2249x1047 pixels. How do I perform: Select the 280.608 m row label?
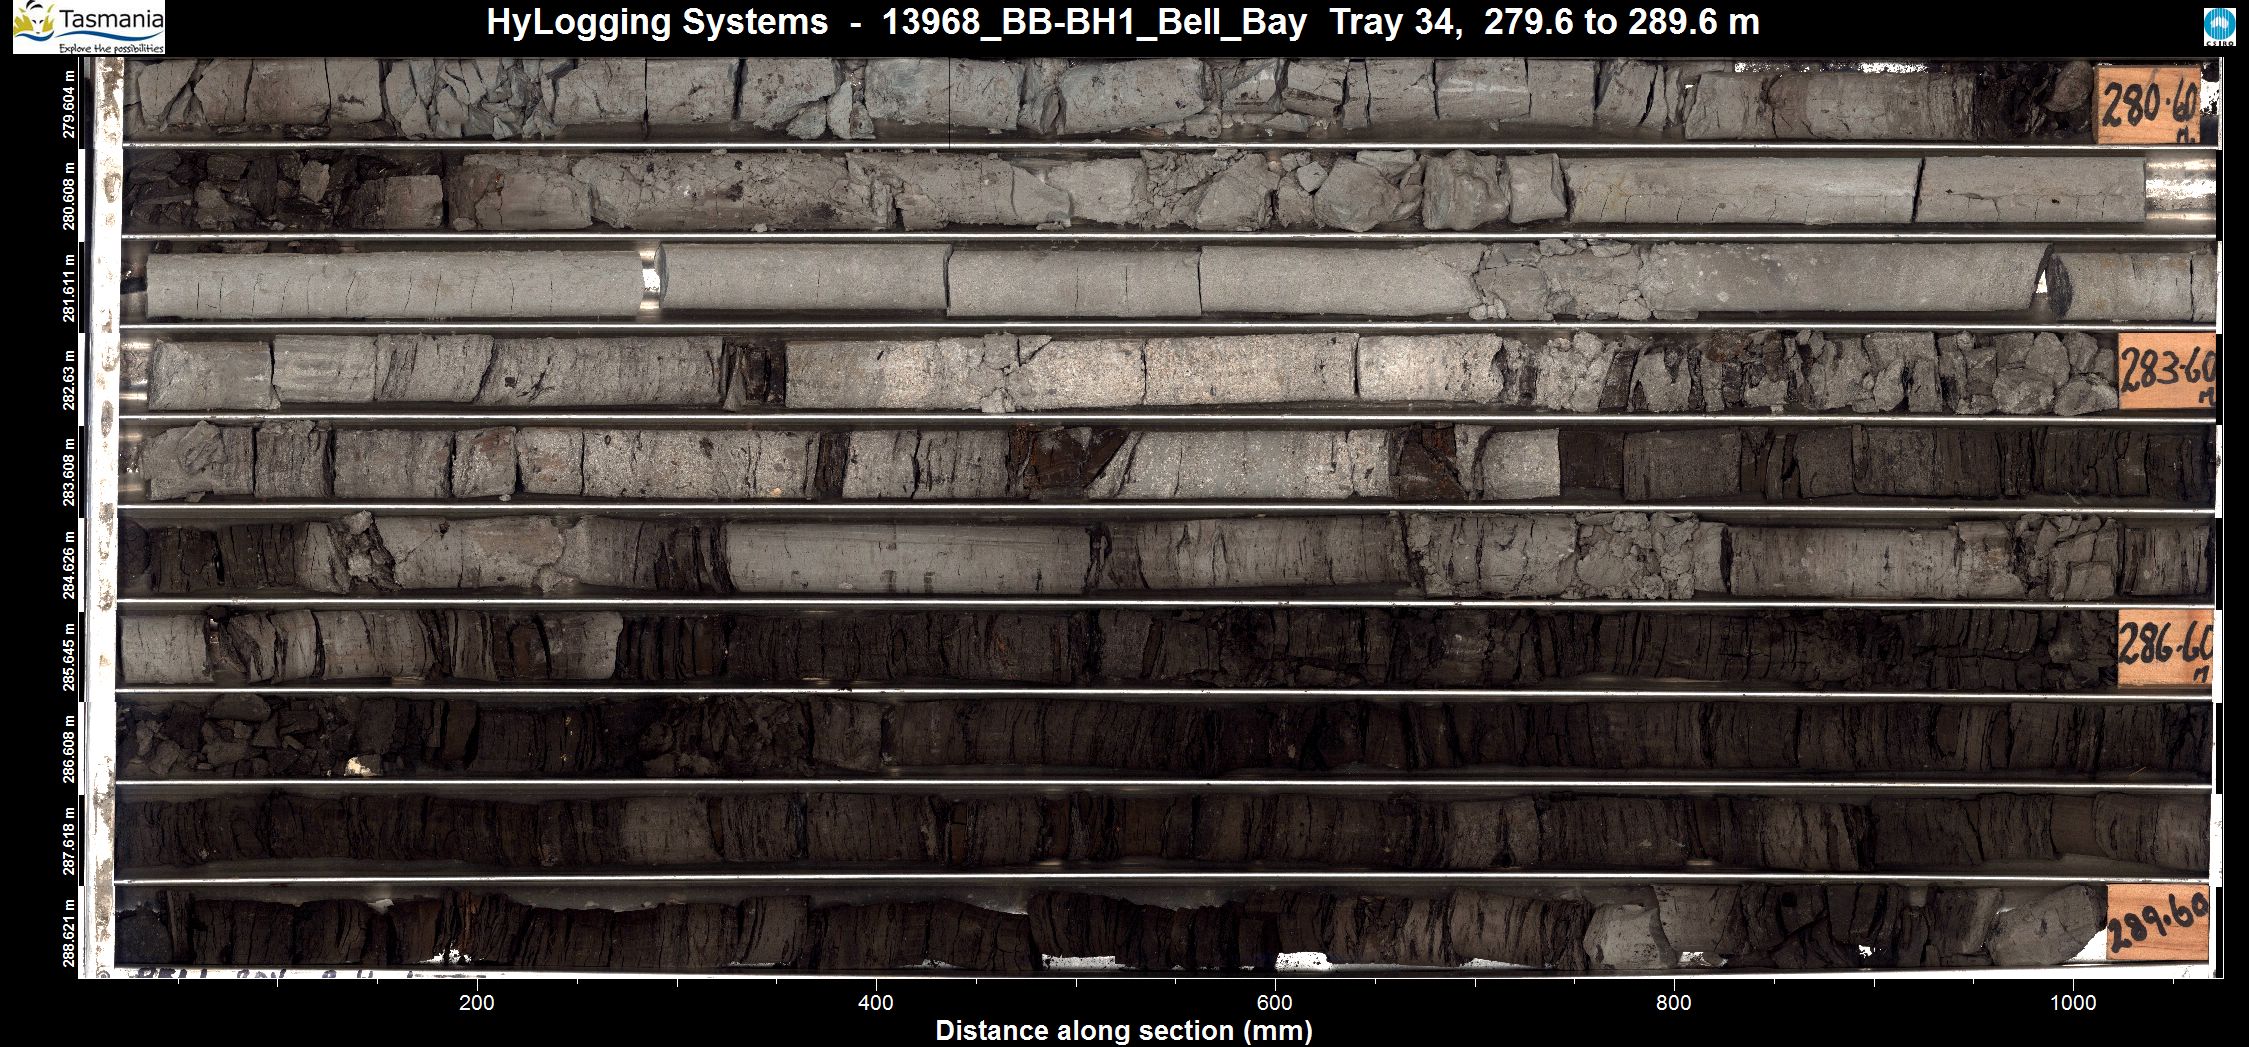69,195
